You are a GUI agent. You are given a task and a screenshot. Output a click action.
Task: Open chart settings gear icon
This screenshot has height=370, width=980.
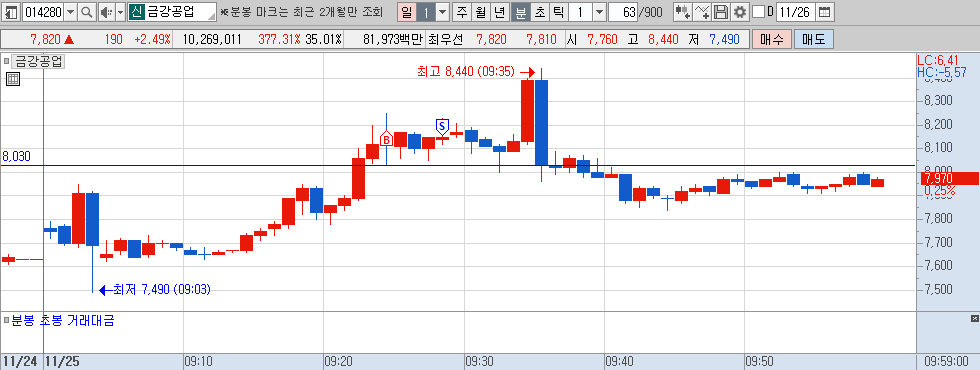[740, 11]
